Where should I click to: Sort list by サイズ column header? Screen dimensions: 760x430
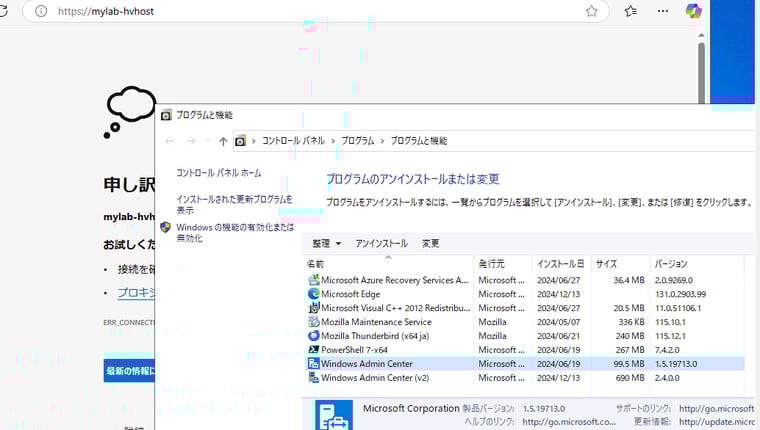(620, 264)
